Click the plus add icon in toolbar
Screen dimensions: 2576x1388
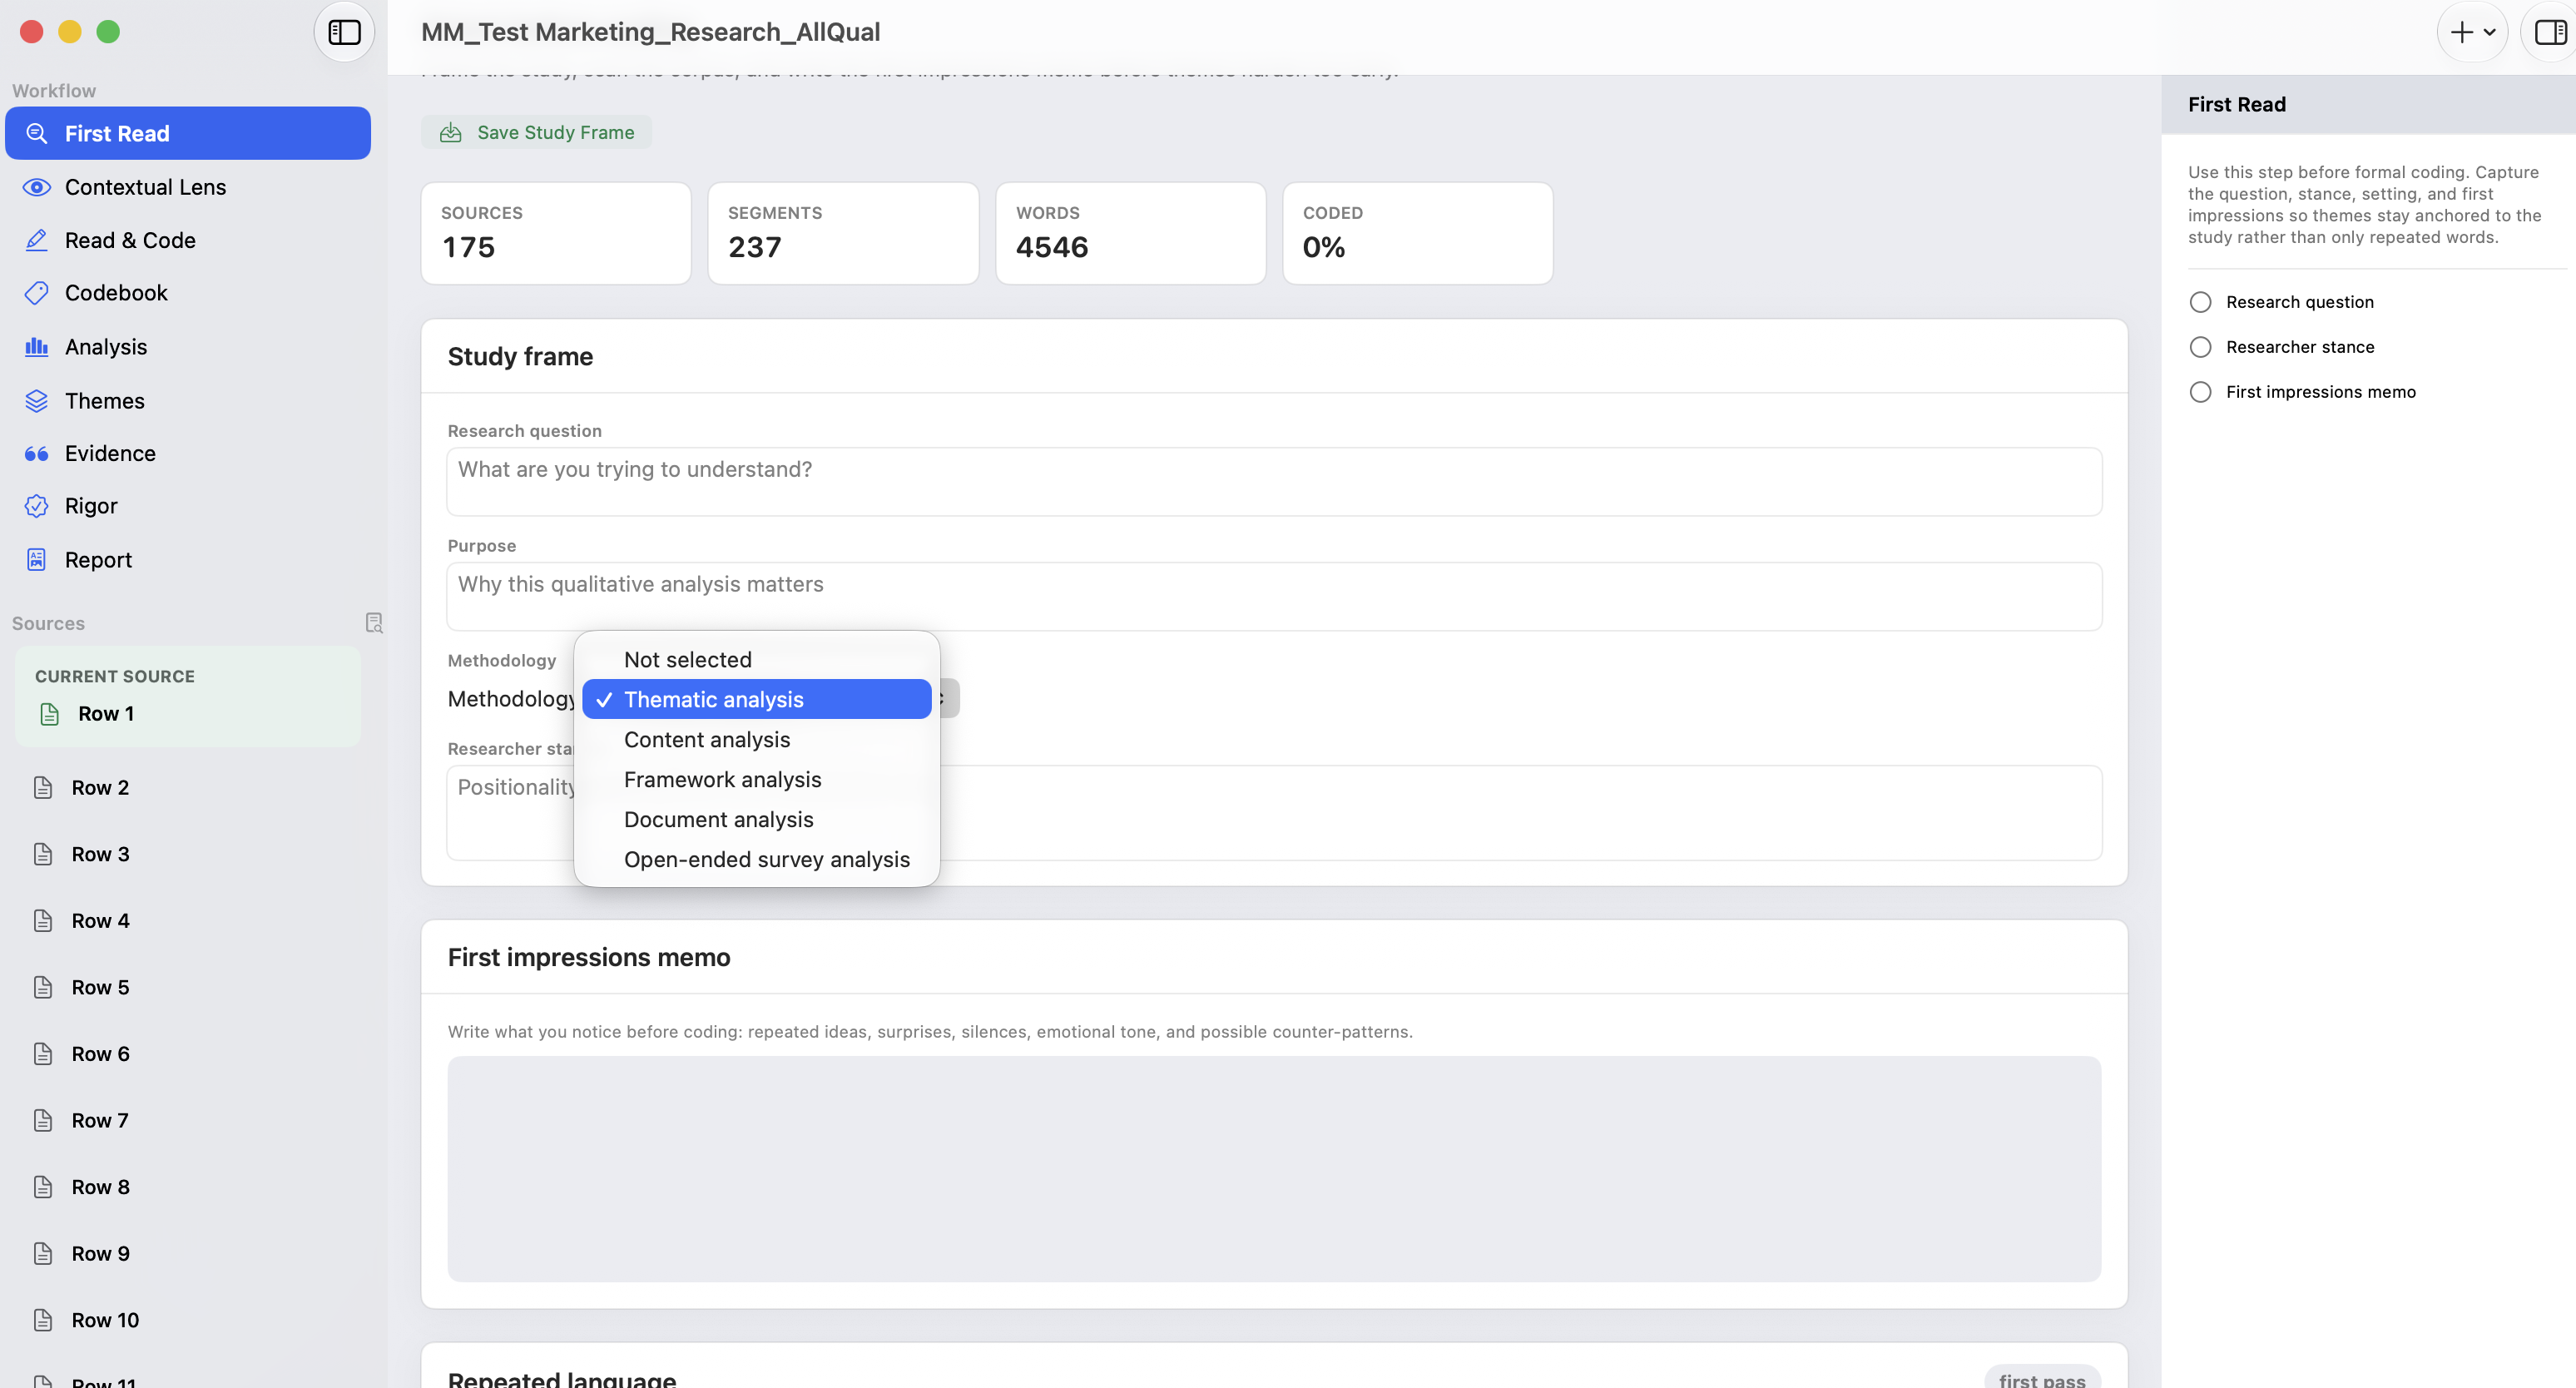click(x=2461, y=32)
